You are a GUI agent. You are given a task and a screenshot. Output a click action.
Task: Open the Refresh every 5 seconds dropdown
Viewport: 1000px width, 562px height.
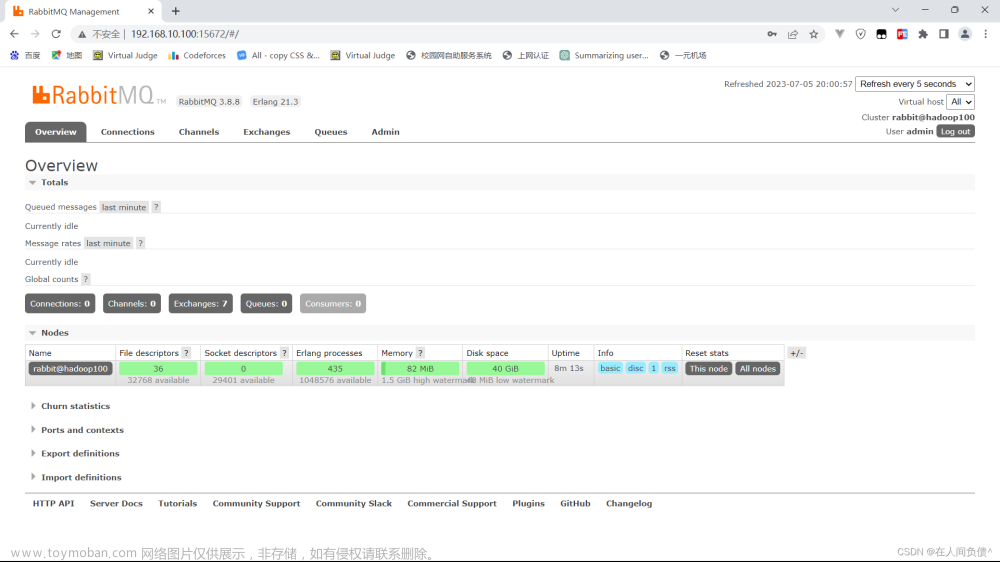coord(915,84)
